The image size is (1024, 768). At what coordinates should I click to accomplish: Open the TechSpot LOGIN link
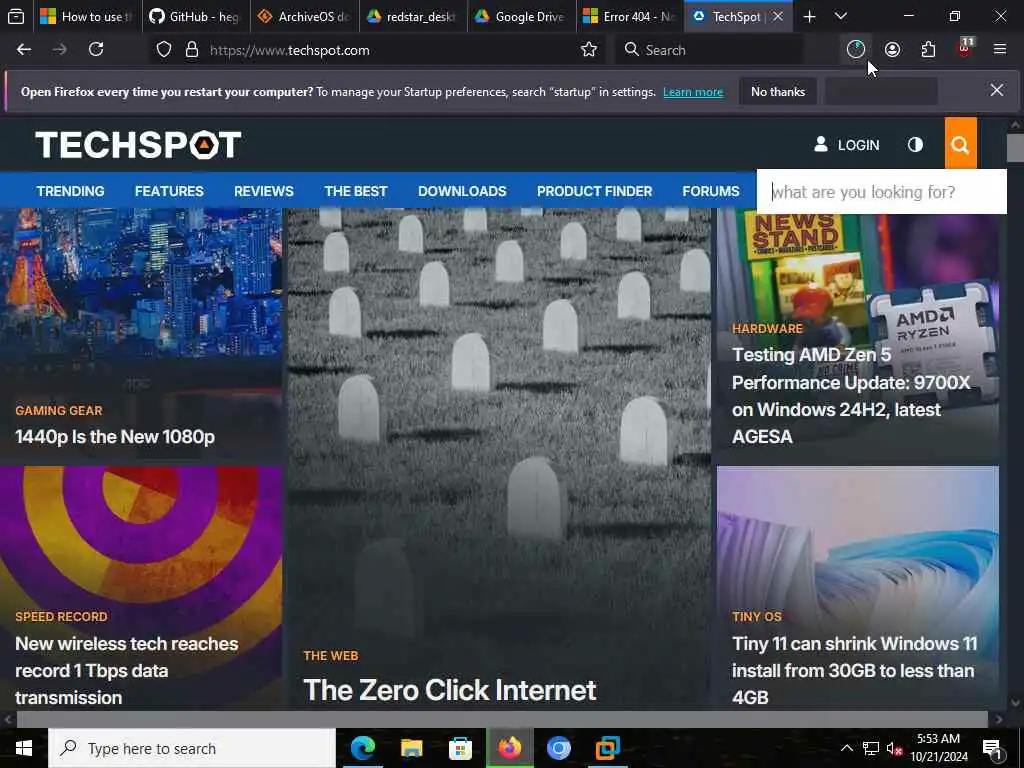(847, 145)
